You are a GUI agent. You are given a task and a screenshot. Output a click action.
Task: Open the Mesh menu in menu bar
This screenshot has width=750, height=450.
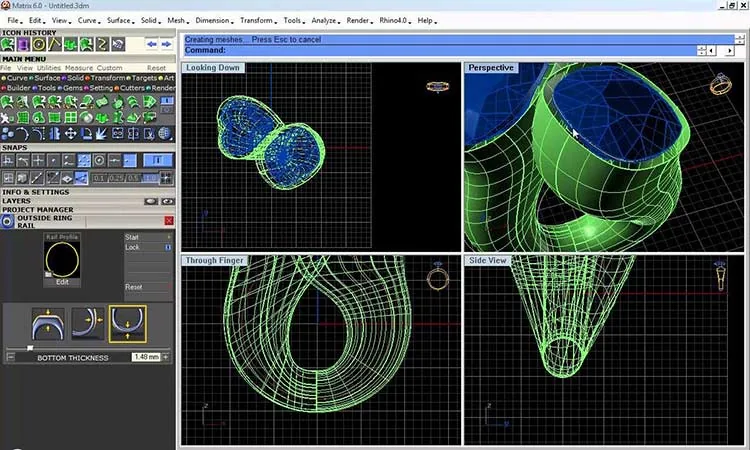[x=177, y=21]
